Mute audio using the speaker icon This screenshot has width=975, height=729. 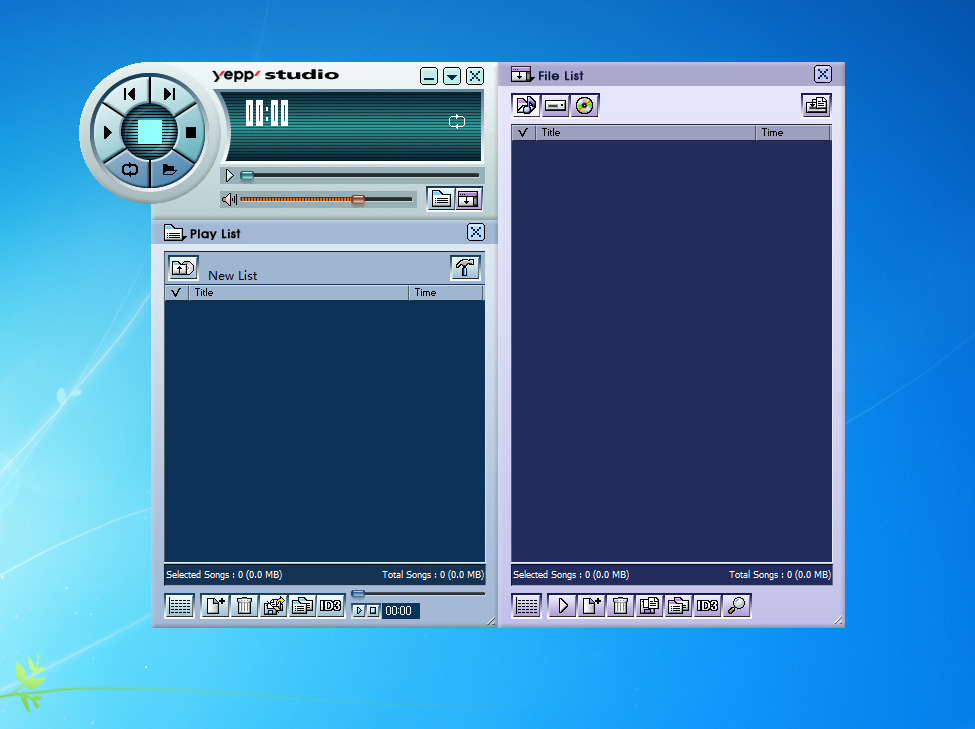coord(229,199)
